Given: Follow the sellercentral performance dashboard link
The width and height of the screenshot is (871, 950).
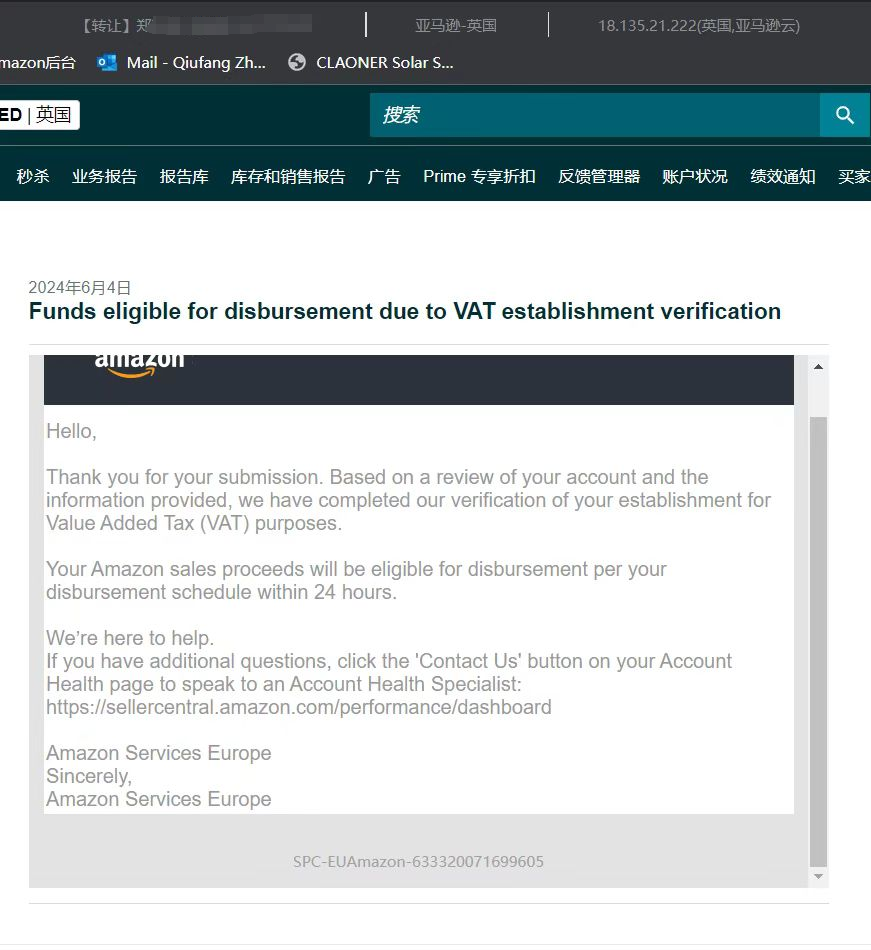Looking at the screenshot, I should coord(298,707).
